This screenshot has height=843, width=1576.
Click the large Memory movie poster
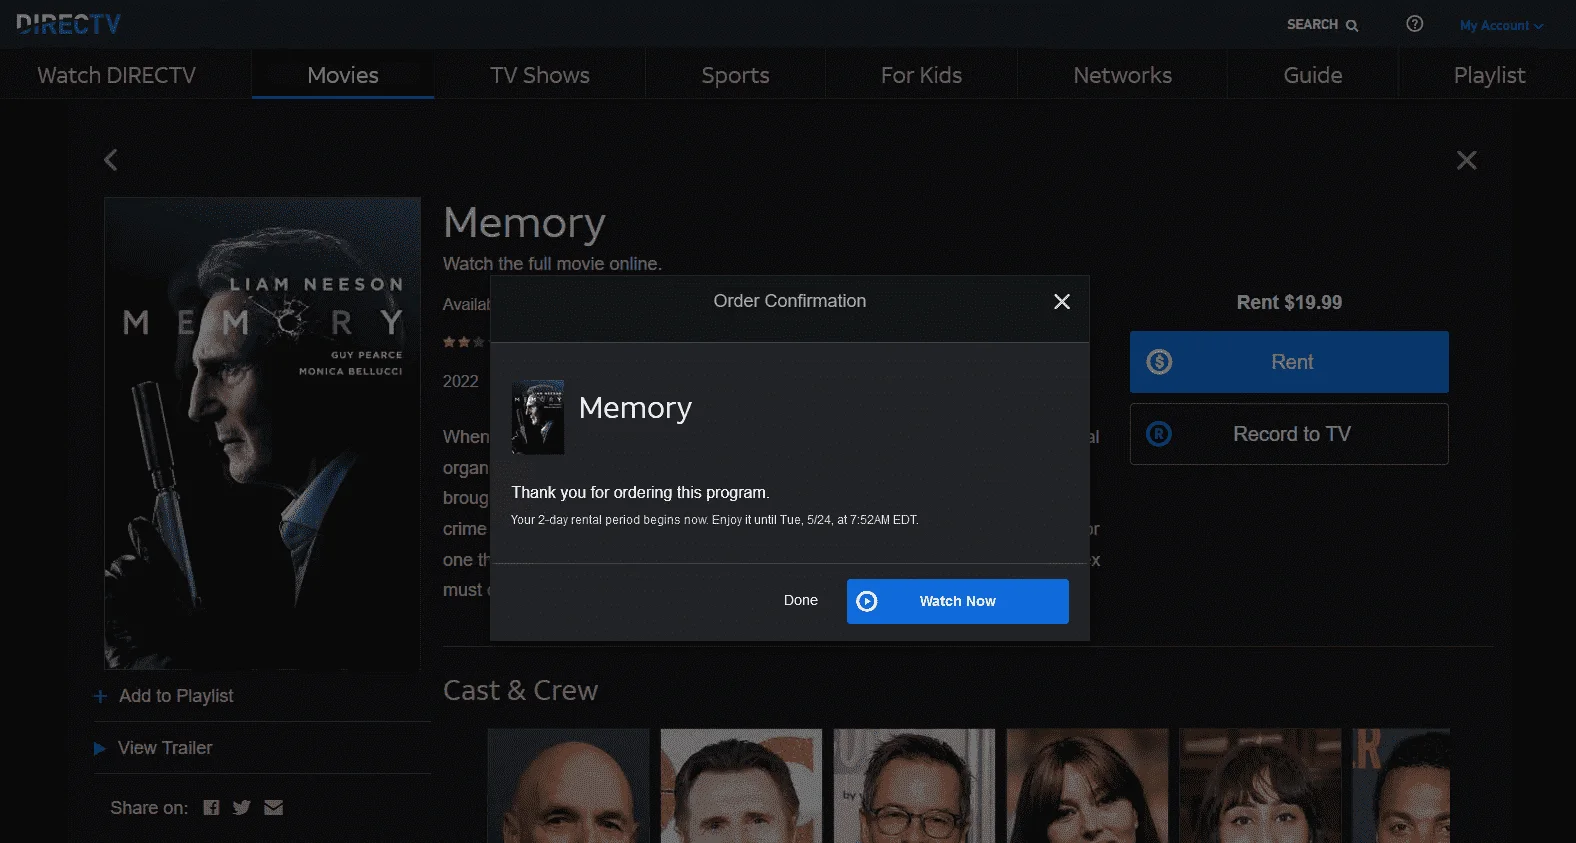click(262, 432)
